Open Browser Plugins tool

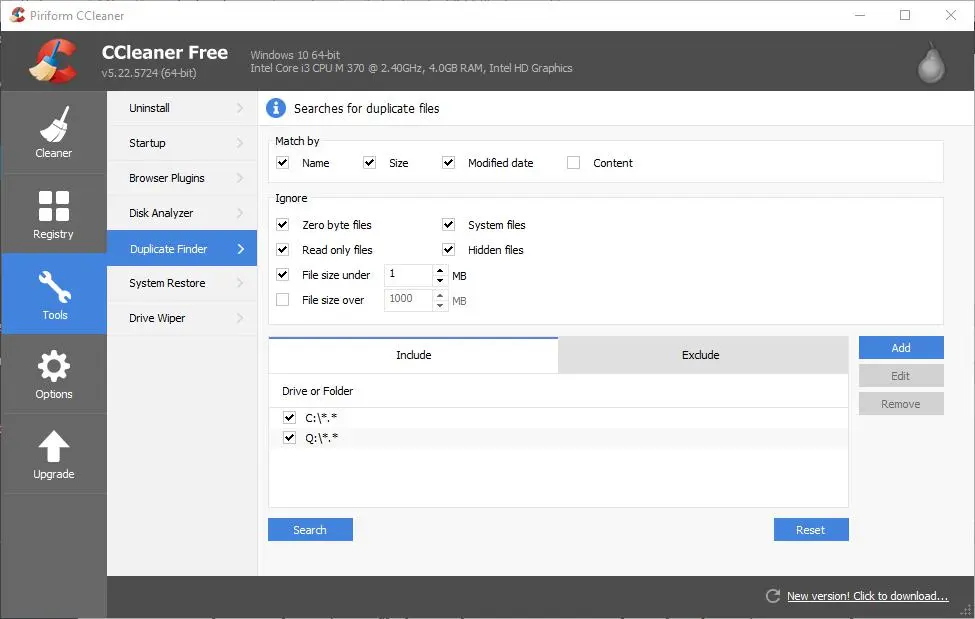[182, 178]
